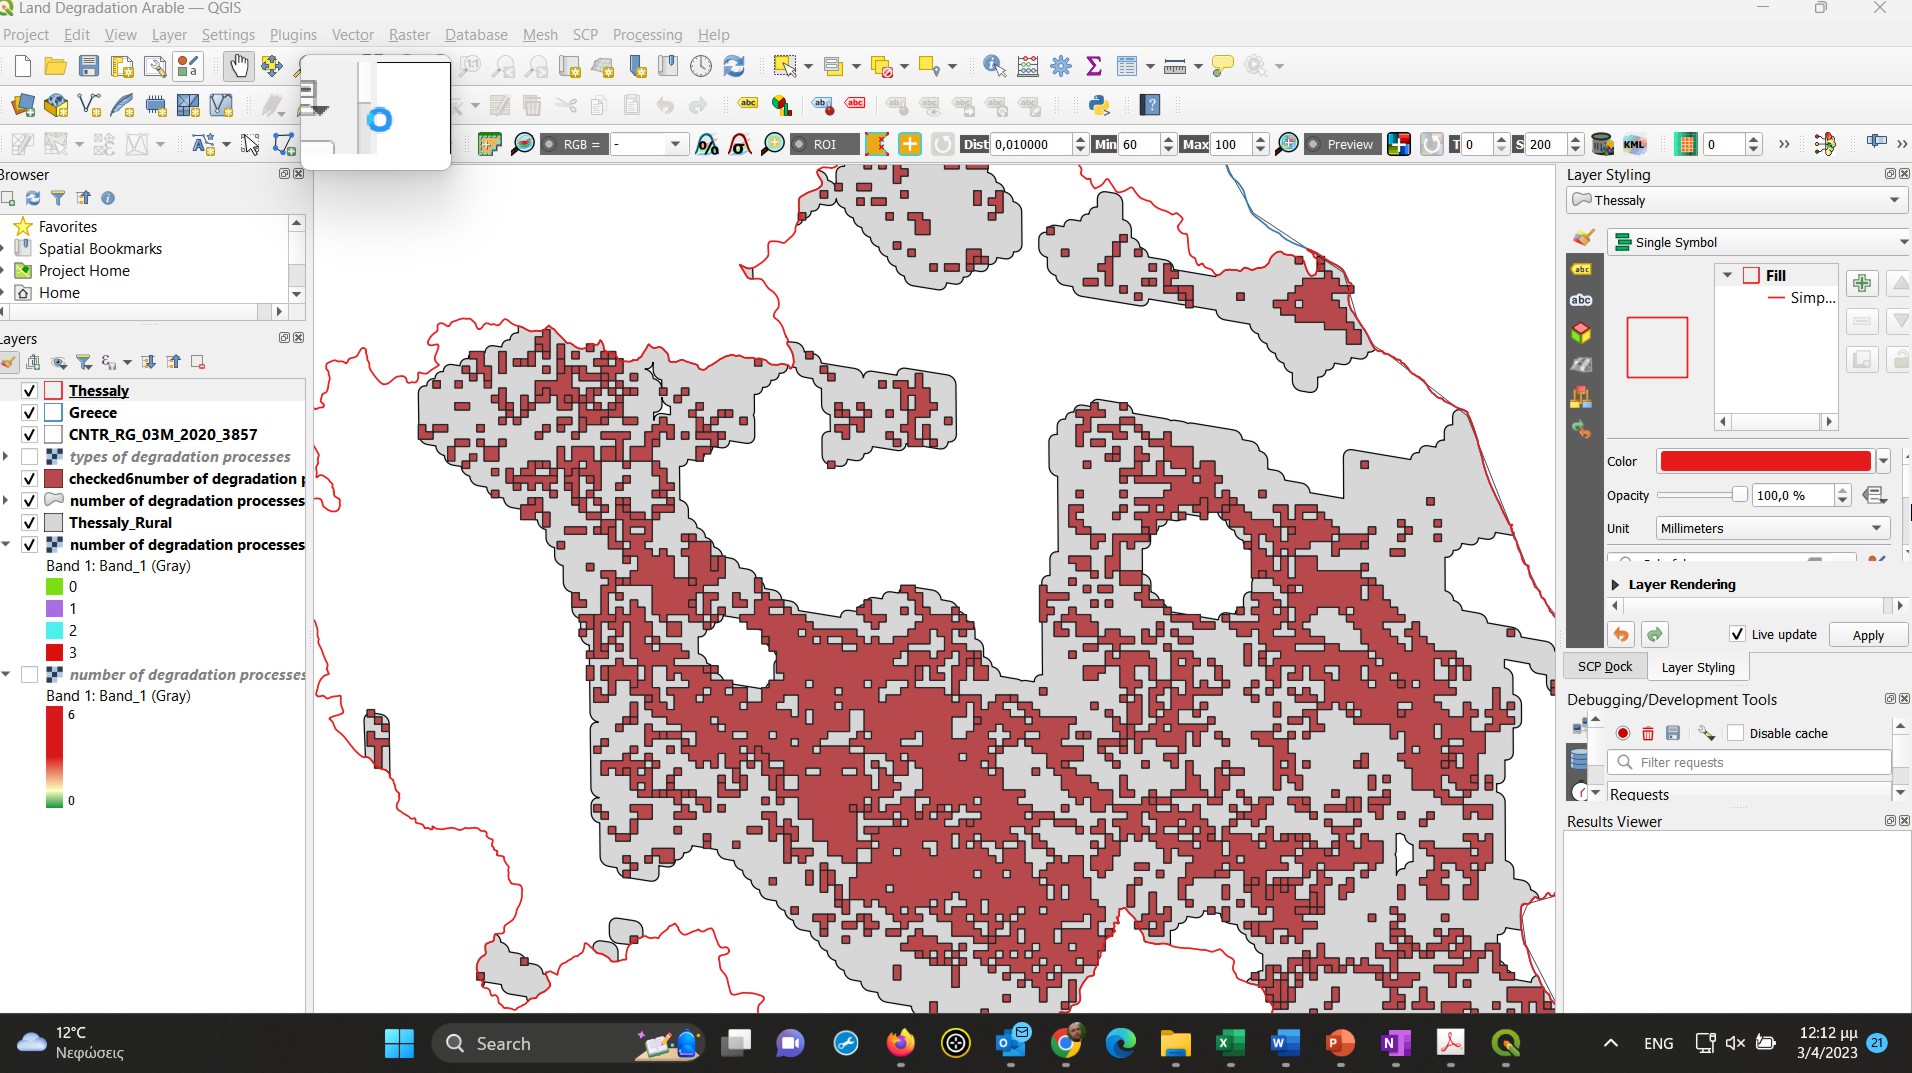This screenshot has width=1912, height=1073.
Task: Open the red fill Color swatch
Action: (1762, 461)
